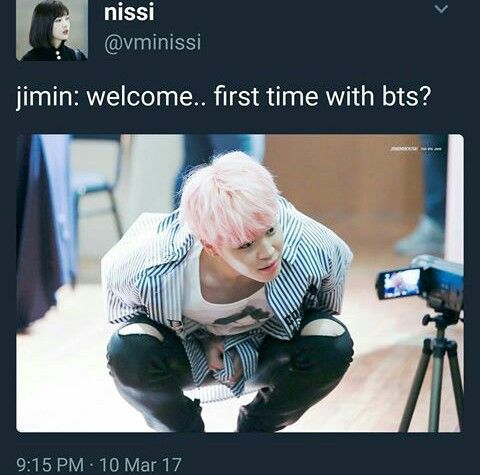Click the folding chair in the photo background
Viewport: 480px width, 475px height.
97,187
